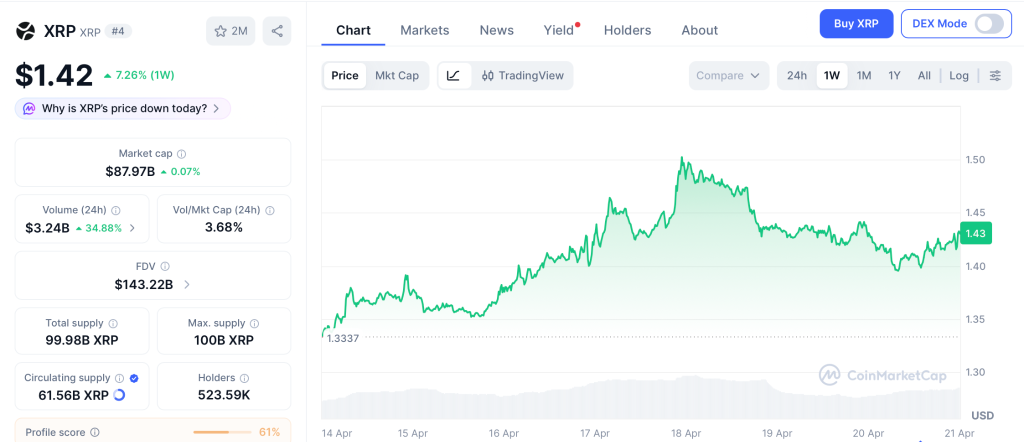Expand the Volume (24h) details arrow

[132, 228]
